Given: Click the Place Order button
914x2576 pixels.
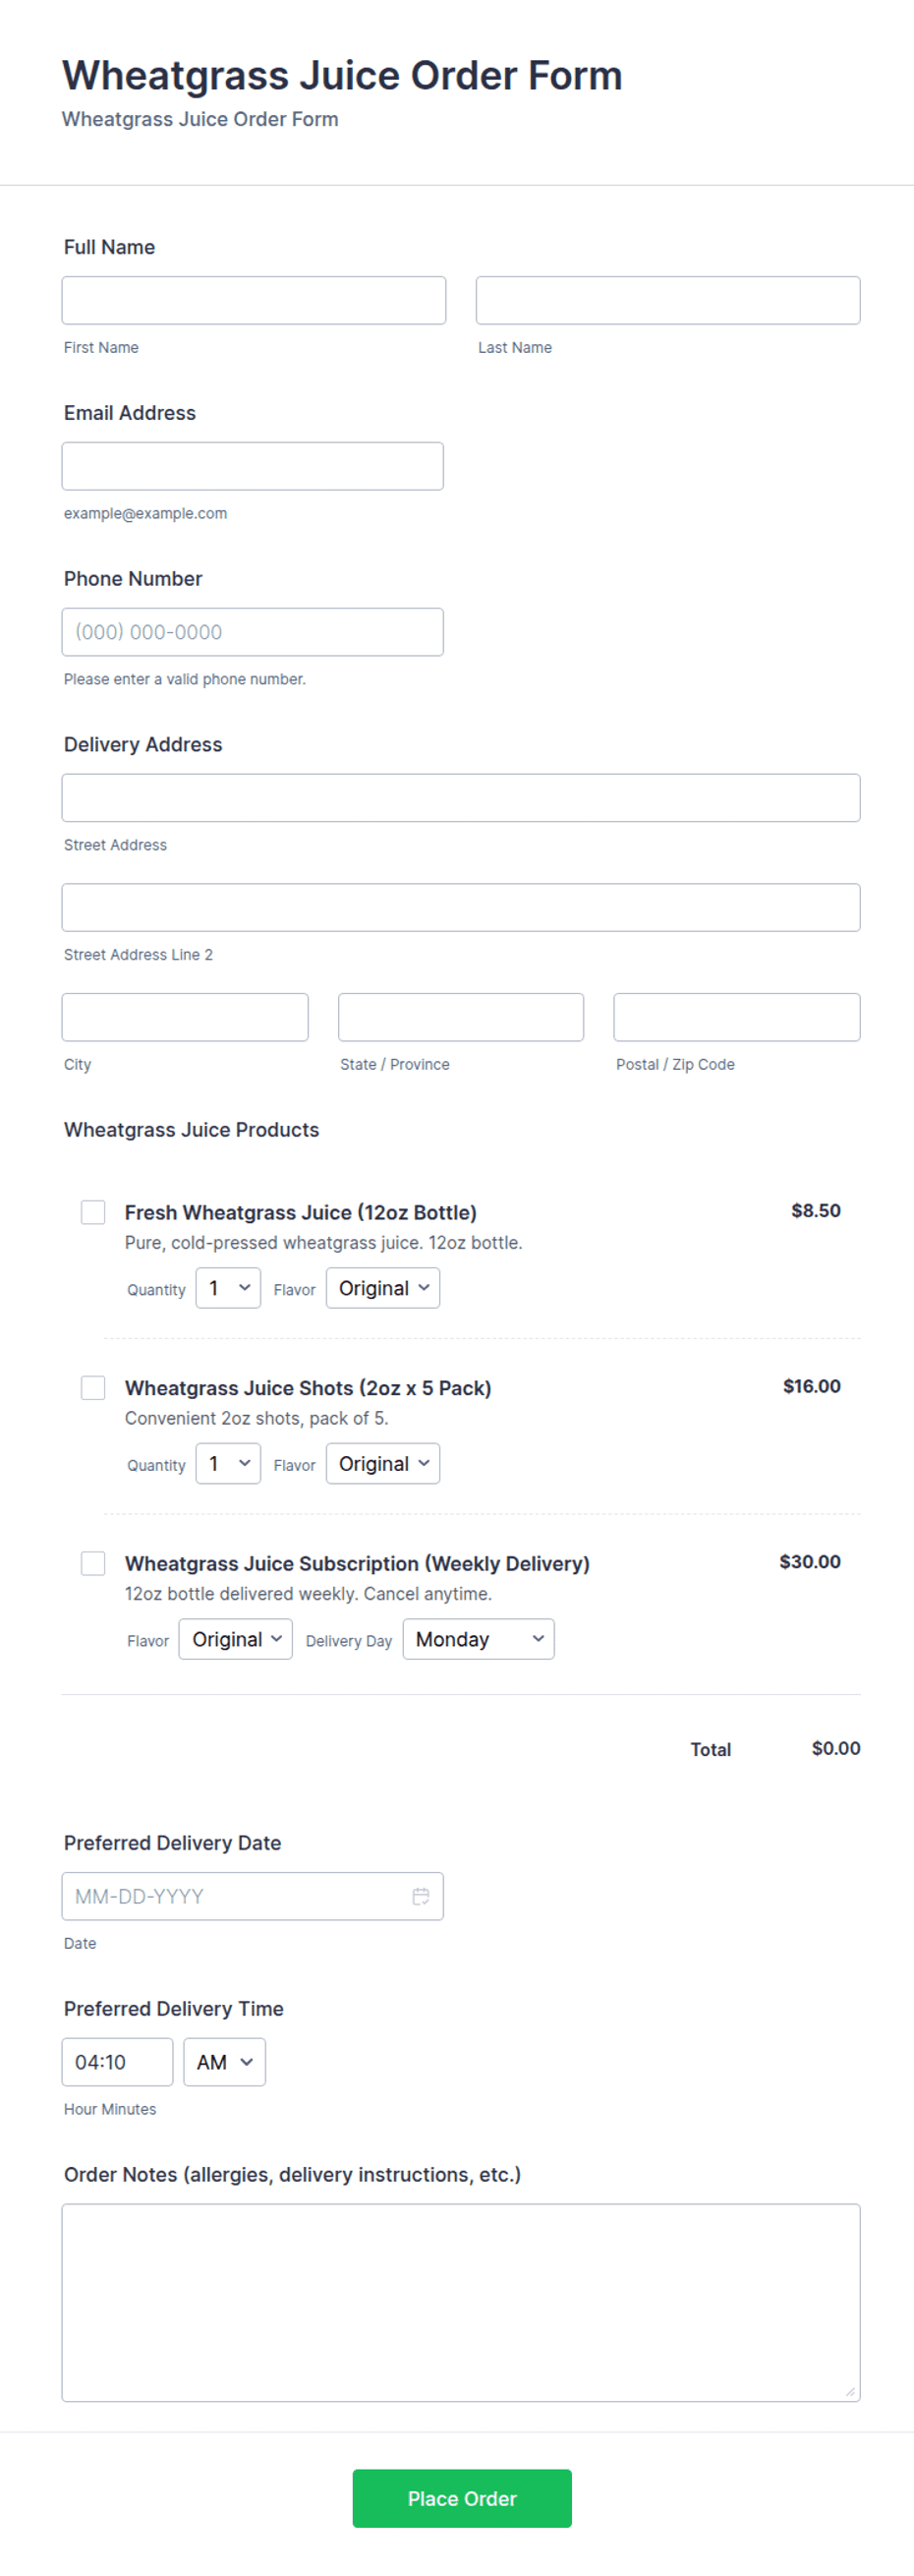Looking at the screenshot, I should (462, 2498).
